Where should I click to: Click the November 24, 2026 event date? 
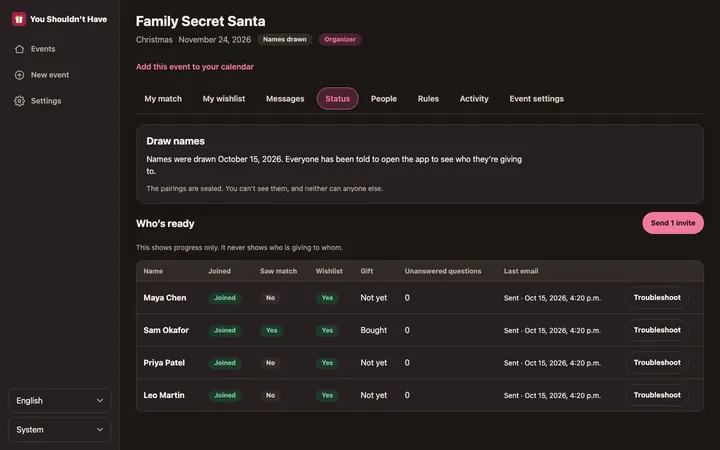tap(214, 39)
